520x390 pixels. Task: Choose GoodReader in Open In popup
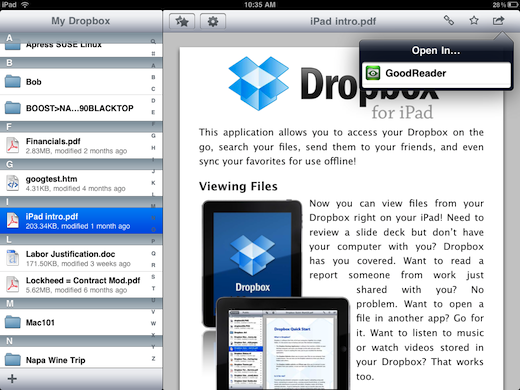pyautogui.click(x=436, y=73)
